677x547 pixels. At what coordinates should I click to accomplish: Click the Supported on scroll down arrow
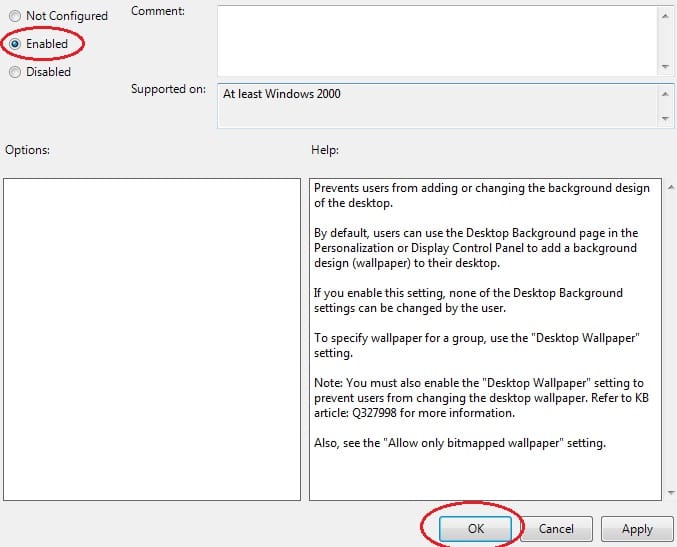[665, 118]
